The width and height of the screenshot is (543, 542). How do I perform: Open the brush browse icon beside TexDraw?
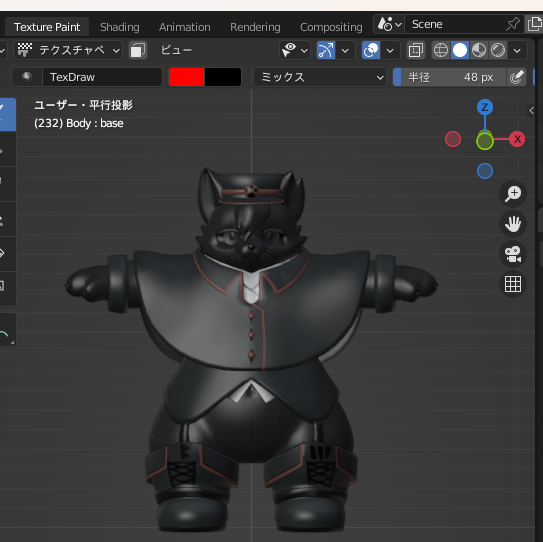pyautogui.click(x=27, y=77)
